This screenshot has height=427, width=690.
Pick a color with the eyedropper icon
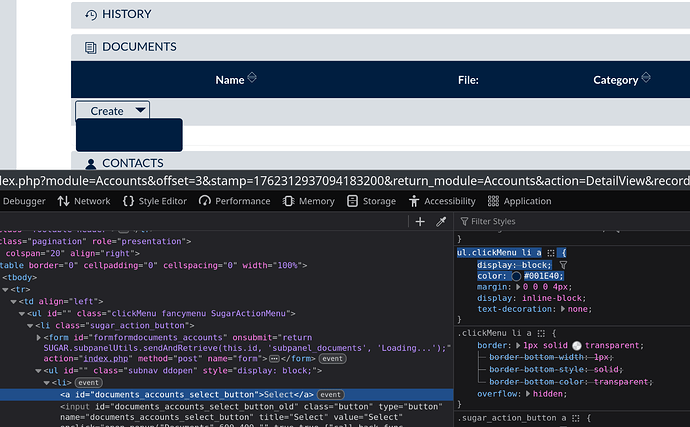(x=440, y=221)
